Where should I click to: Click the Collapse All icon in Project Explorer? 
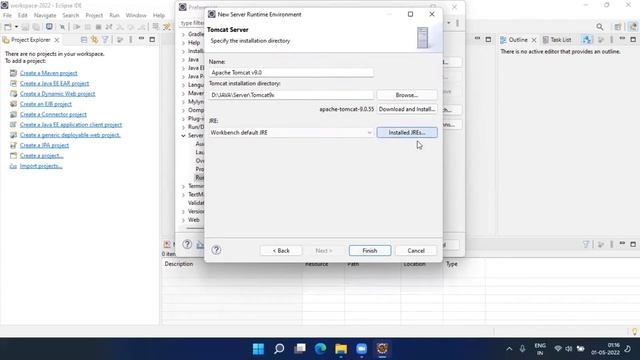tap(84, 40)
